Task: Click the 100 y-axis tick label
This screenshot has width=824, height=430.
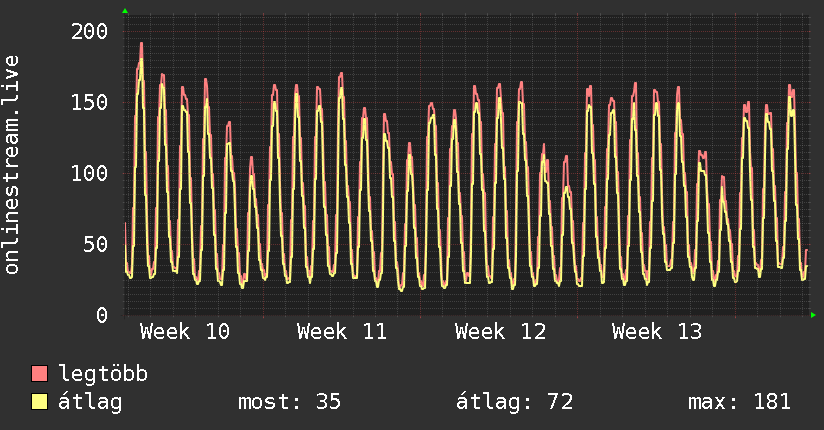Action: click(x=89, y=173)
